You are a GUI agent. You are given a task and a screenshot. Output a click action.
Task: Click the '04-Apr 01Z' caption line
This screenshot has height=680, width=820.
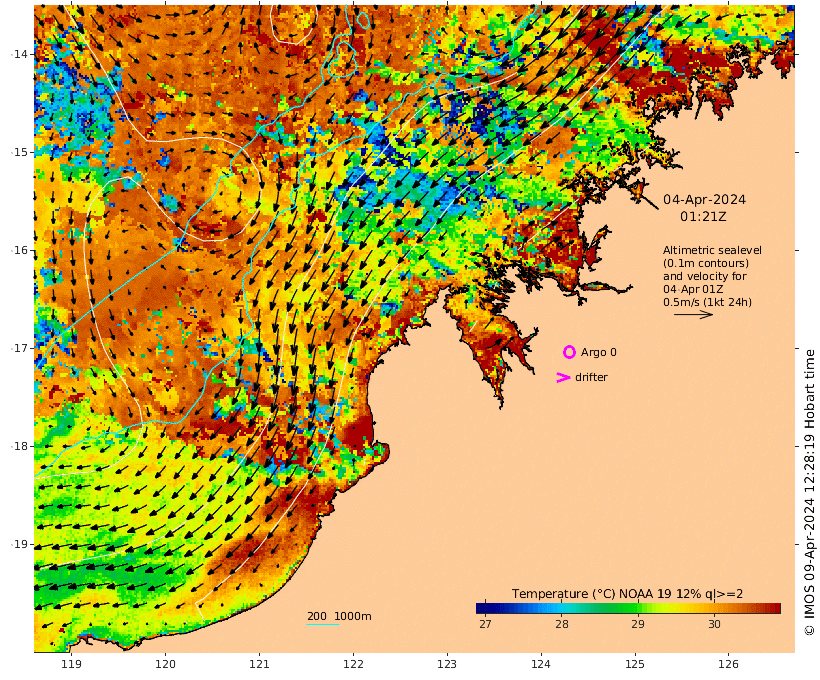[693, 289]
